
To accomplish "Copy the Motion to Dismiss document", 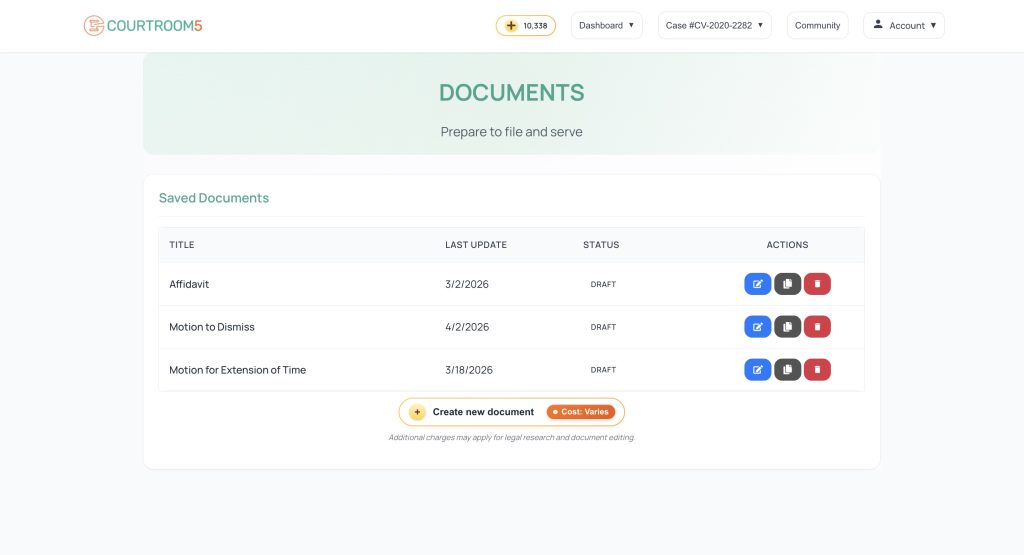I will [787, 327].
